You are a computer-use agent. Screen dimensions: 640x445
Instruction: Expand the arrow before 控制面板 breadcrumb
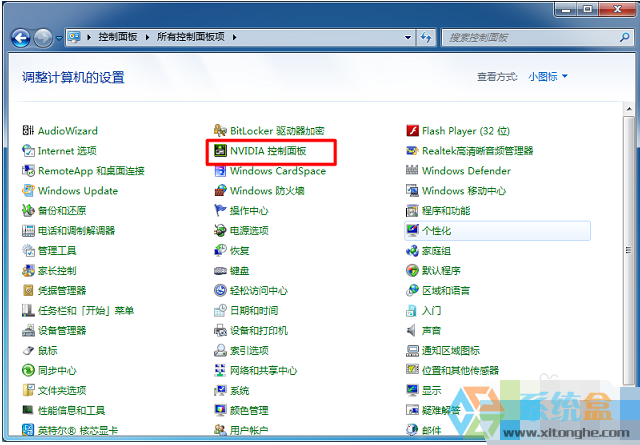[x=89, y=37]
